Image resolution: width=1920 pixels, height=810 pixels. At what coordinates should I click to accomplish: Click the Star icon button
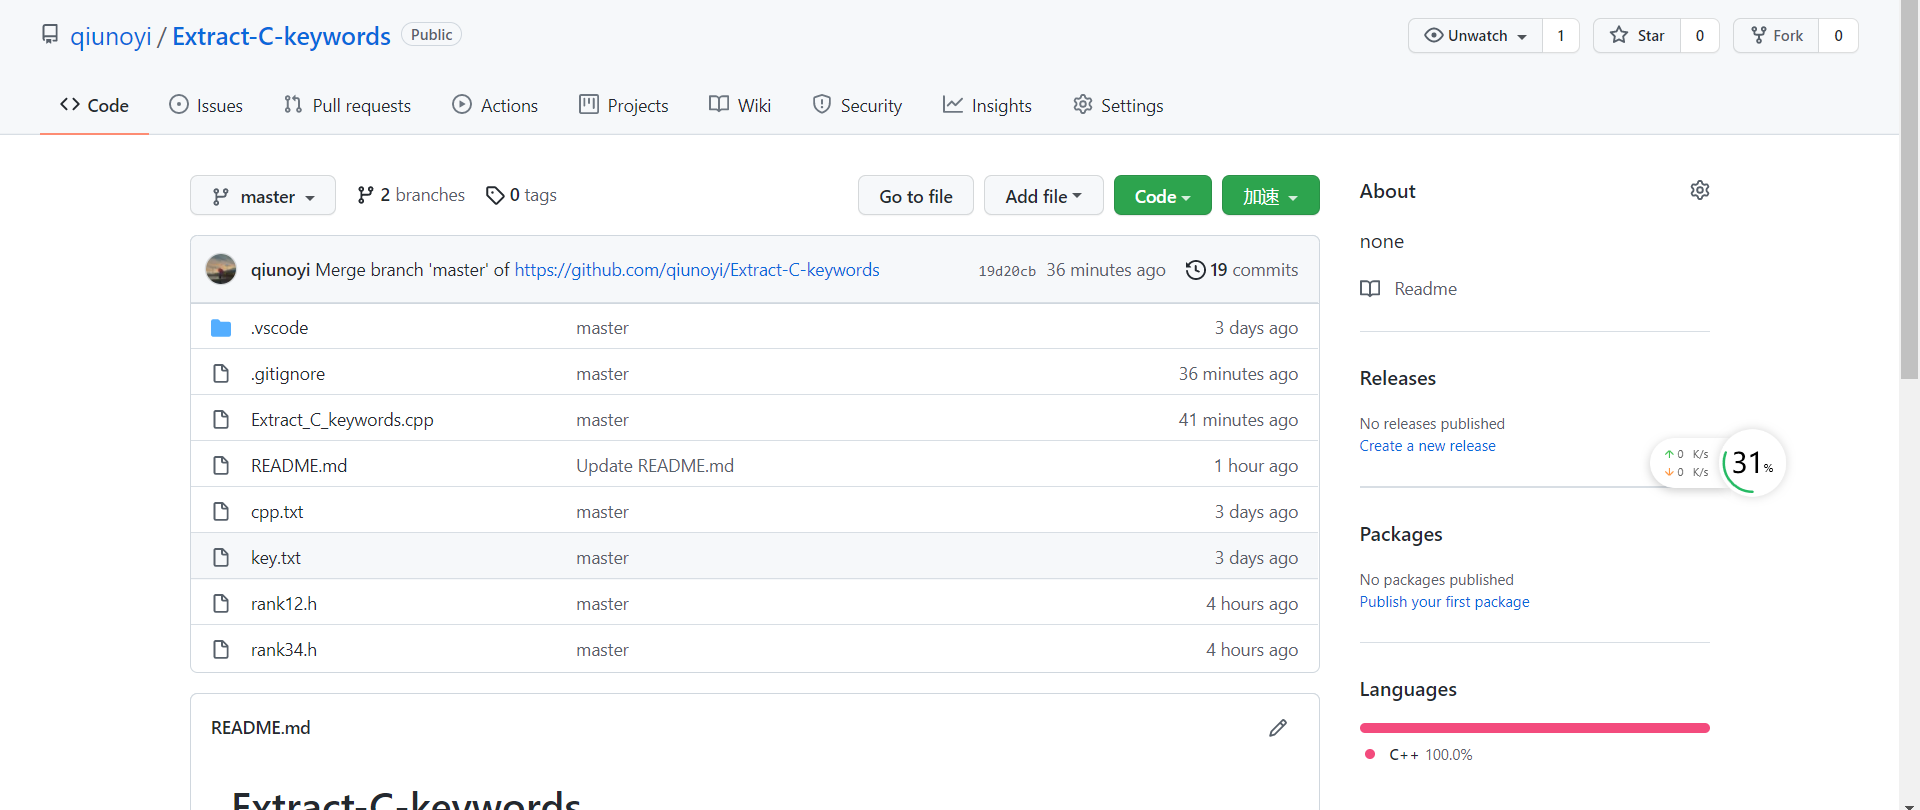[1637, 36]
